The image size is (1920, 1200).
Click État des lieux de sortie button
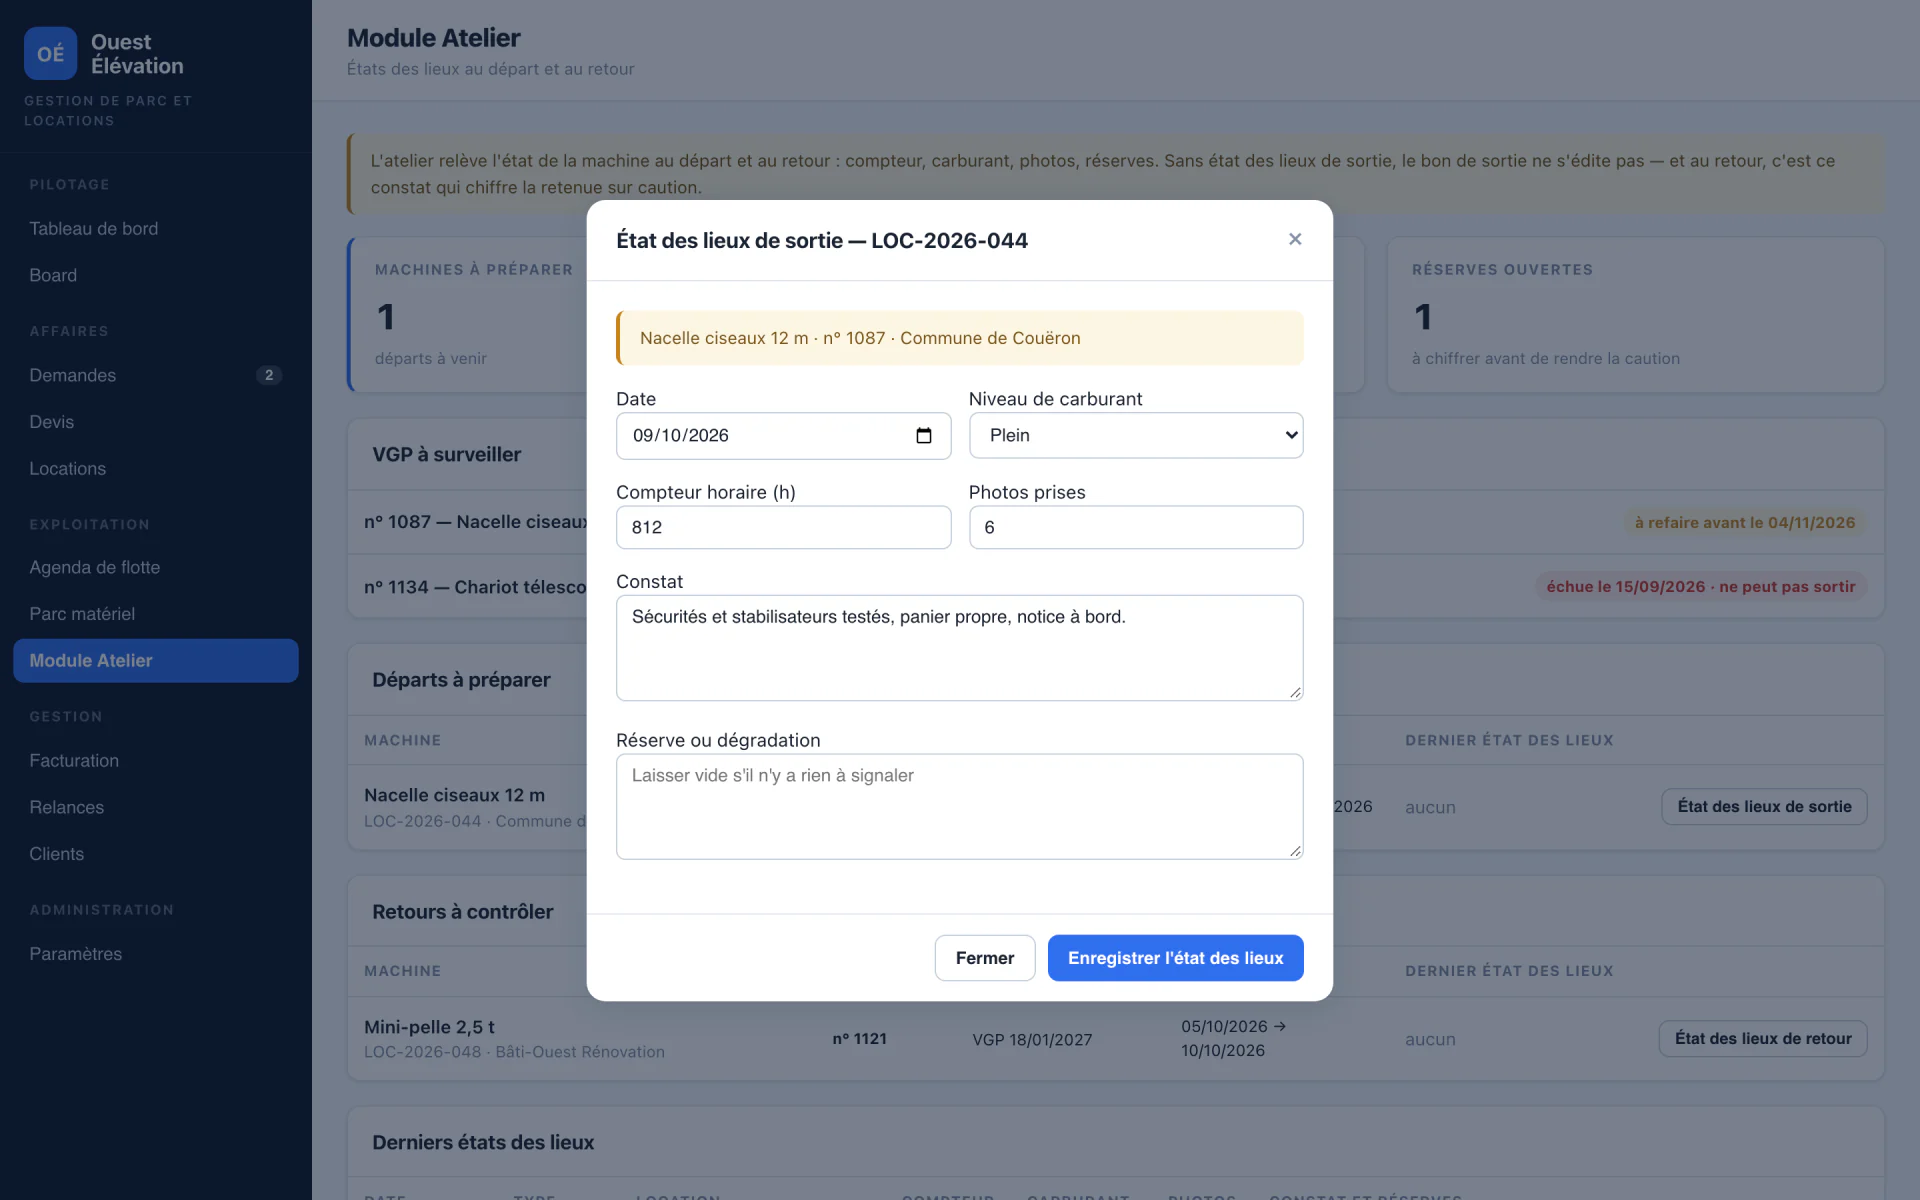click(1764, 807)
